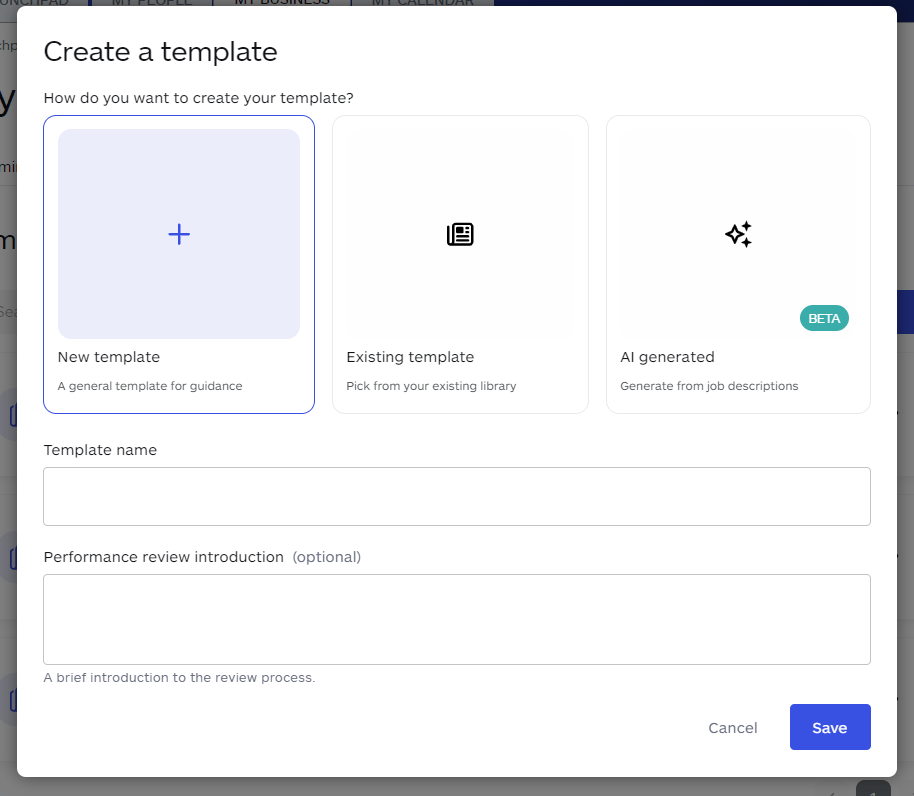Click the teal BETA badge
This screenshot has height=796, width=914.
pyautogui.click(x=823, y=318)
